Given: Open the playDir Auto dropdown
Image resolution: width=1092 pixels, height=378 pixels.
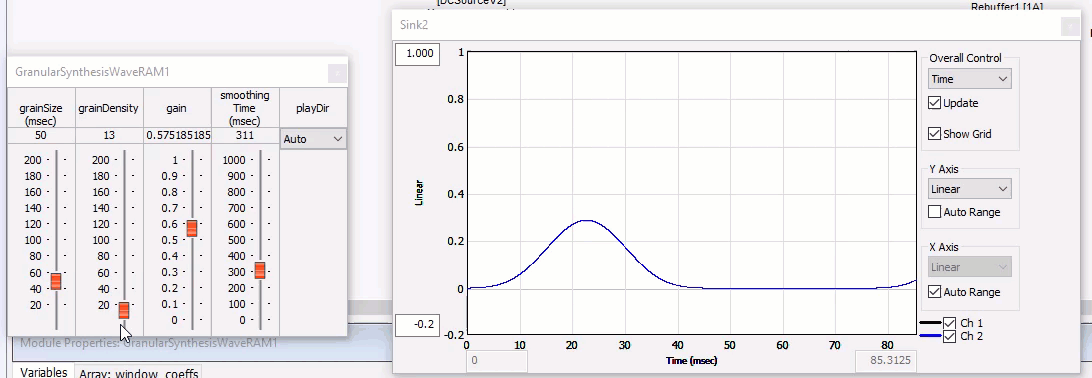Looking at the screenshot, I should point(313,139).
